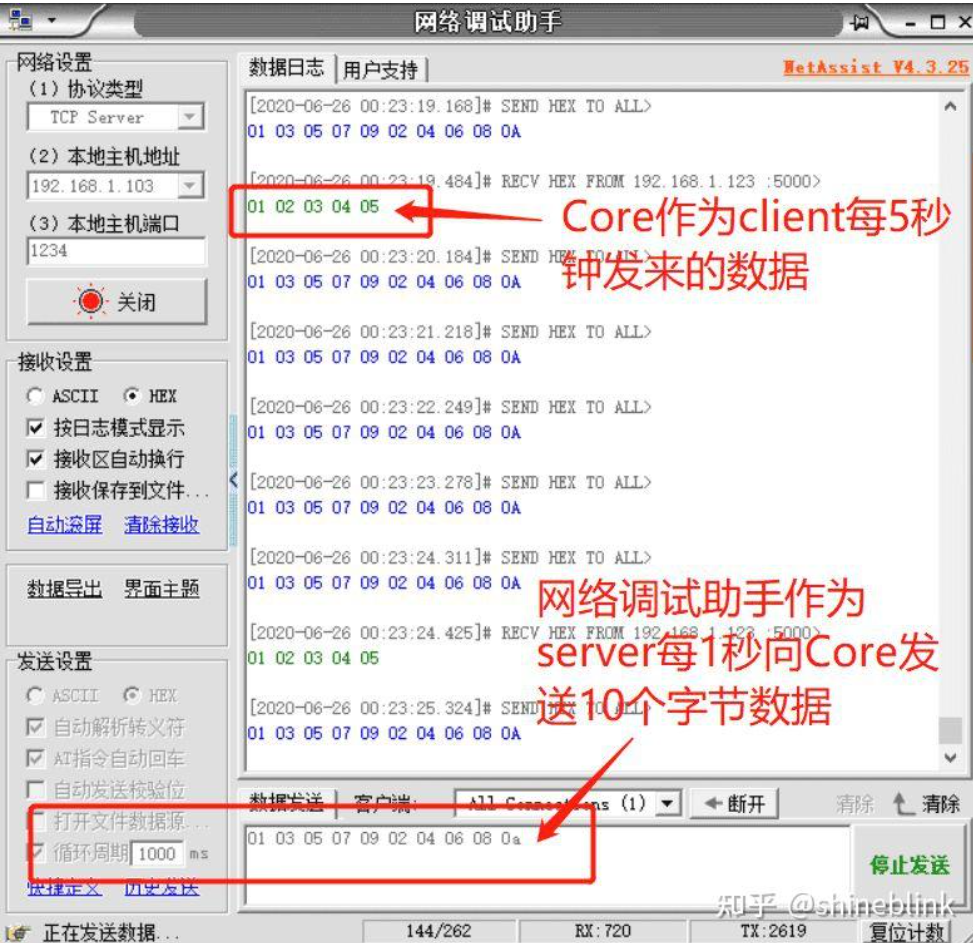
Task: Click the 停止发送 button
Action: 908,865
